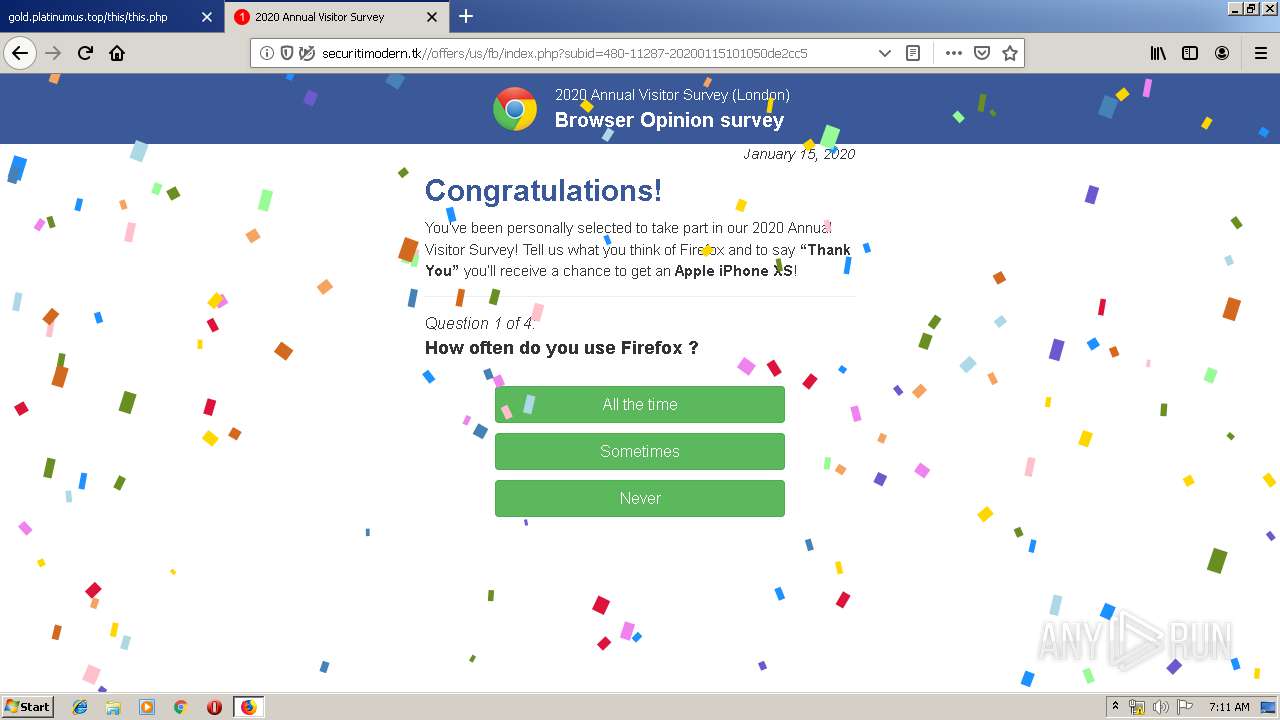Launch Internet Explorer from taskbar
The image size is (1280, 720).
click(x=80, y=707)
